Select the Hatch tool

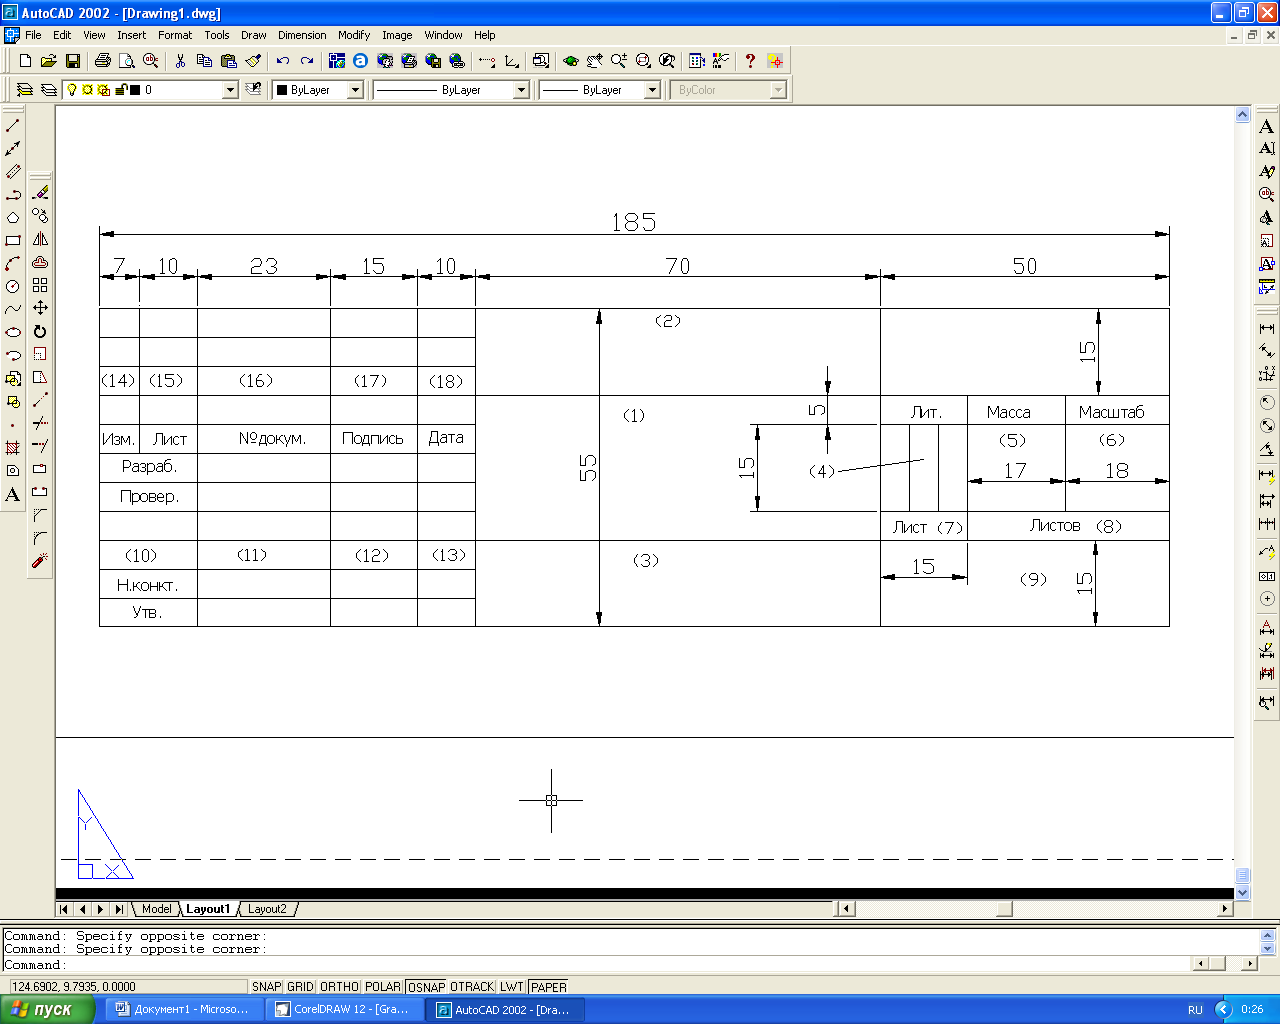pyautogui.click(x=13, y=448)
